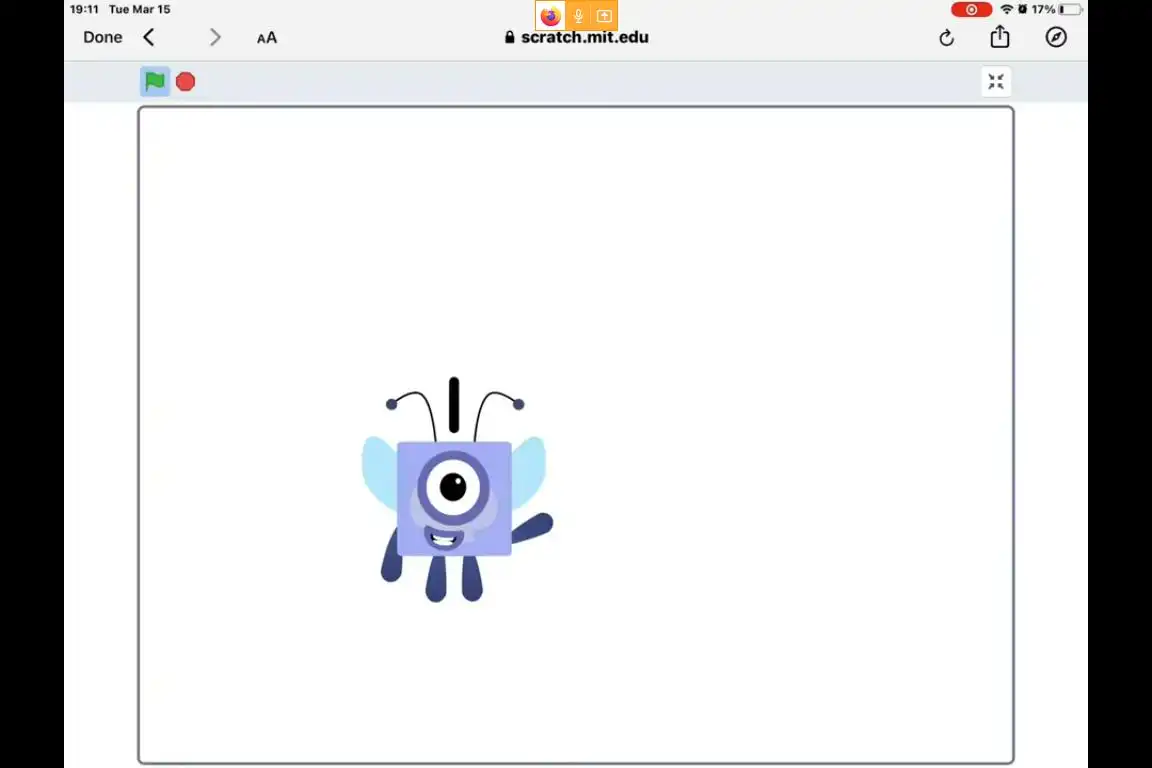The width and height of the screenshot is (1152, 768).
Task: Open page in Safari via compass icon
Action: coord(1056,37)
